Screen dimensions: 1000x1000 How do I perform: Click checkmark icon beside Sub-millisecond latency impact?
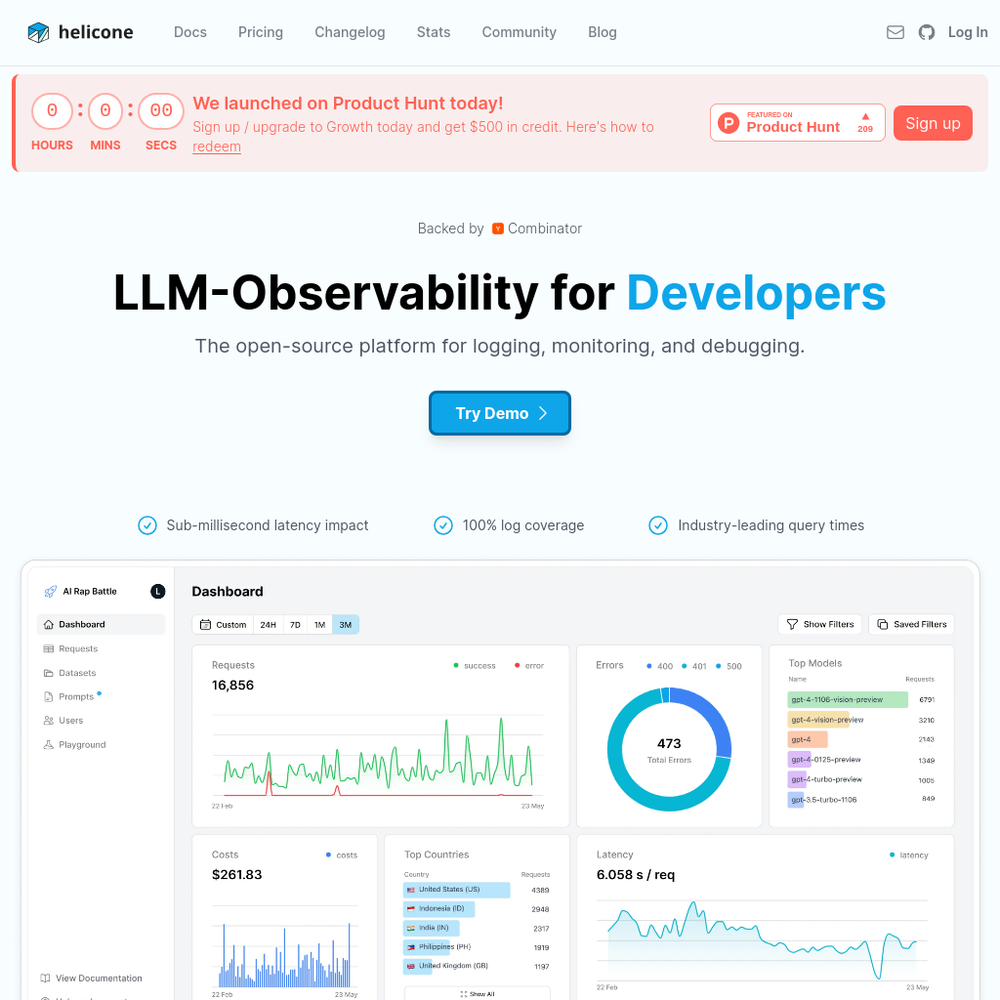[x=147, y=526]
